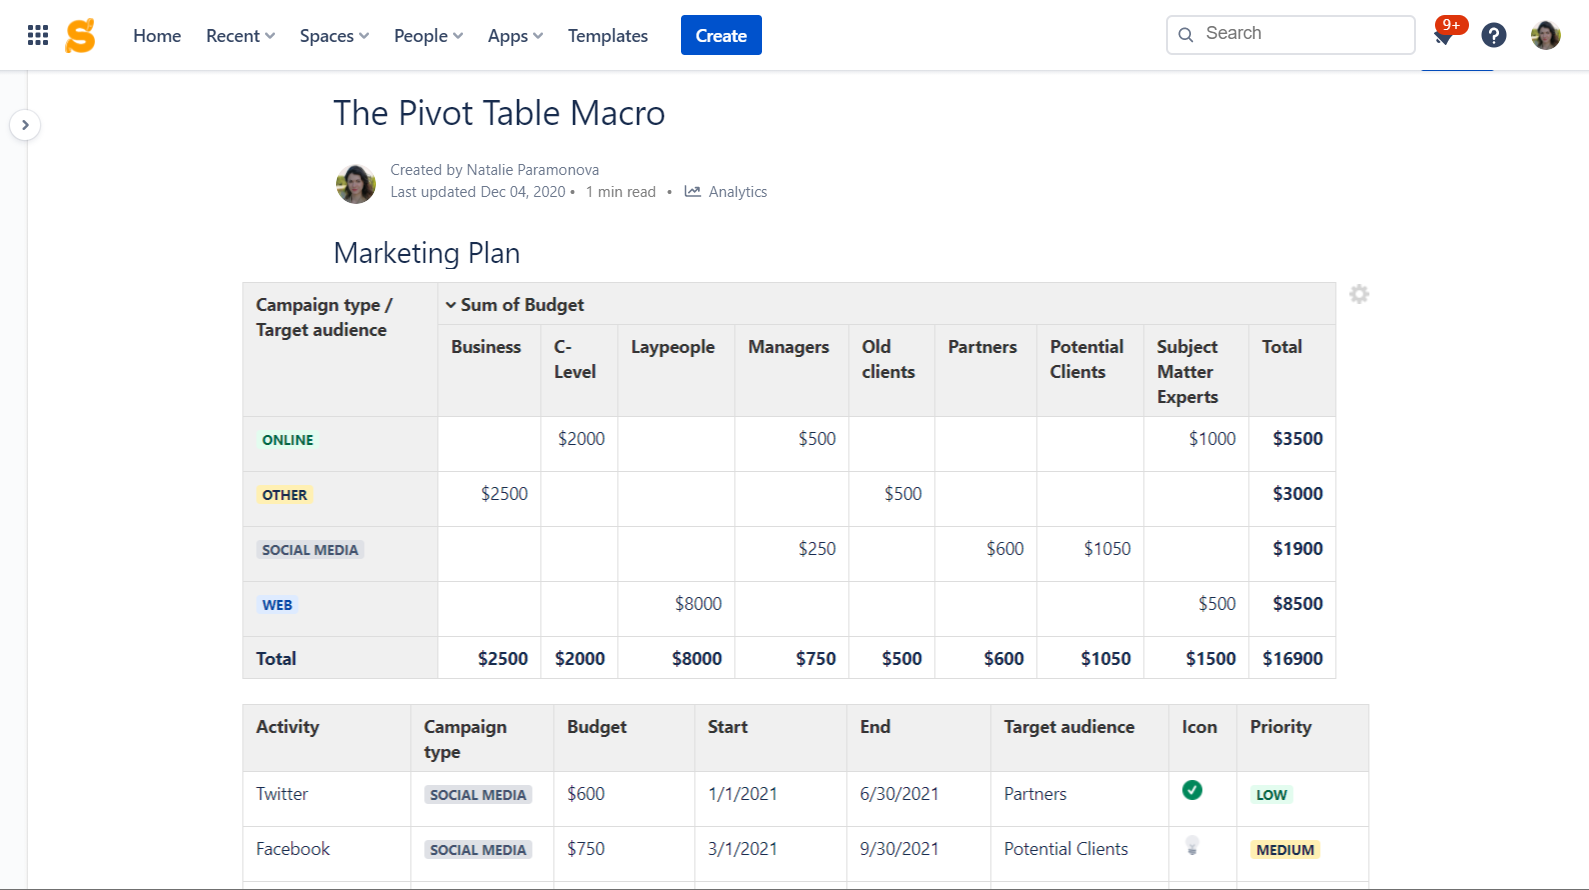Click the lightbulb icon in Facebook row
1589x890 pixels.
click(1192, 846)
